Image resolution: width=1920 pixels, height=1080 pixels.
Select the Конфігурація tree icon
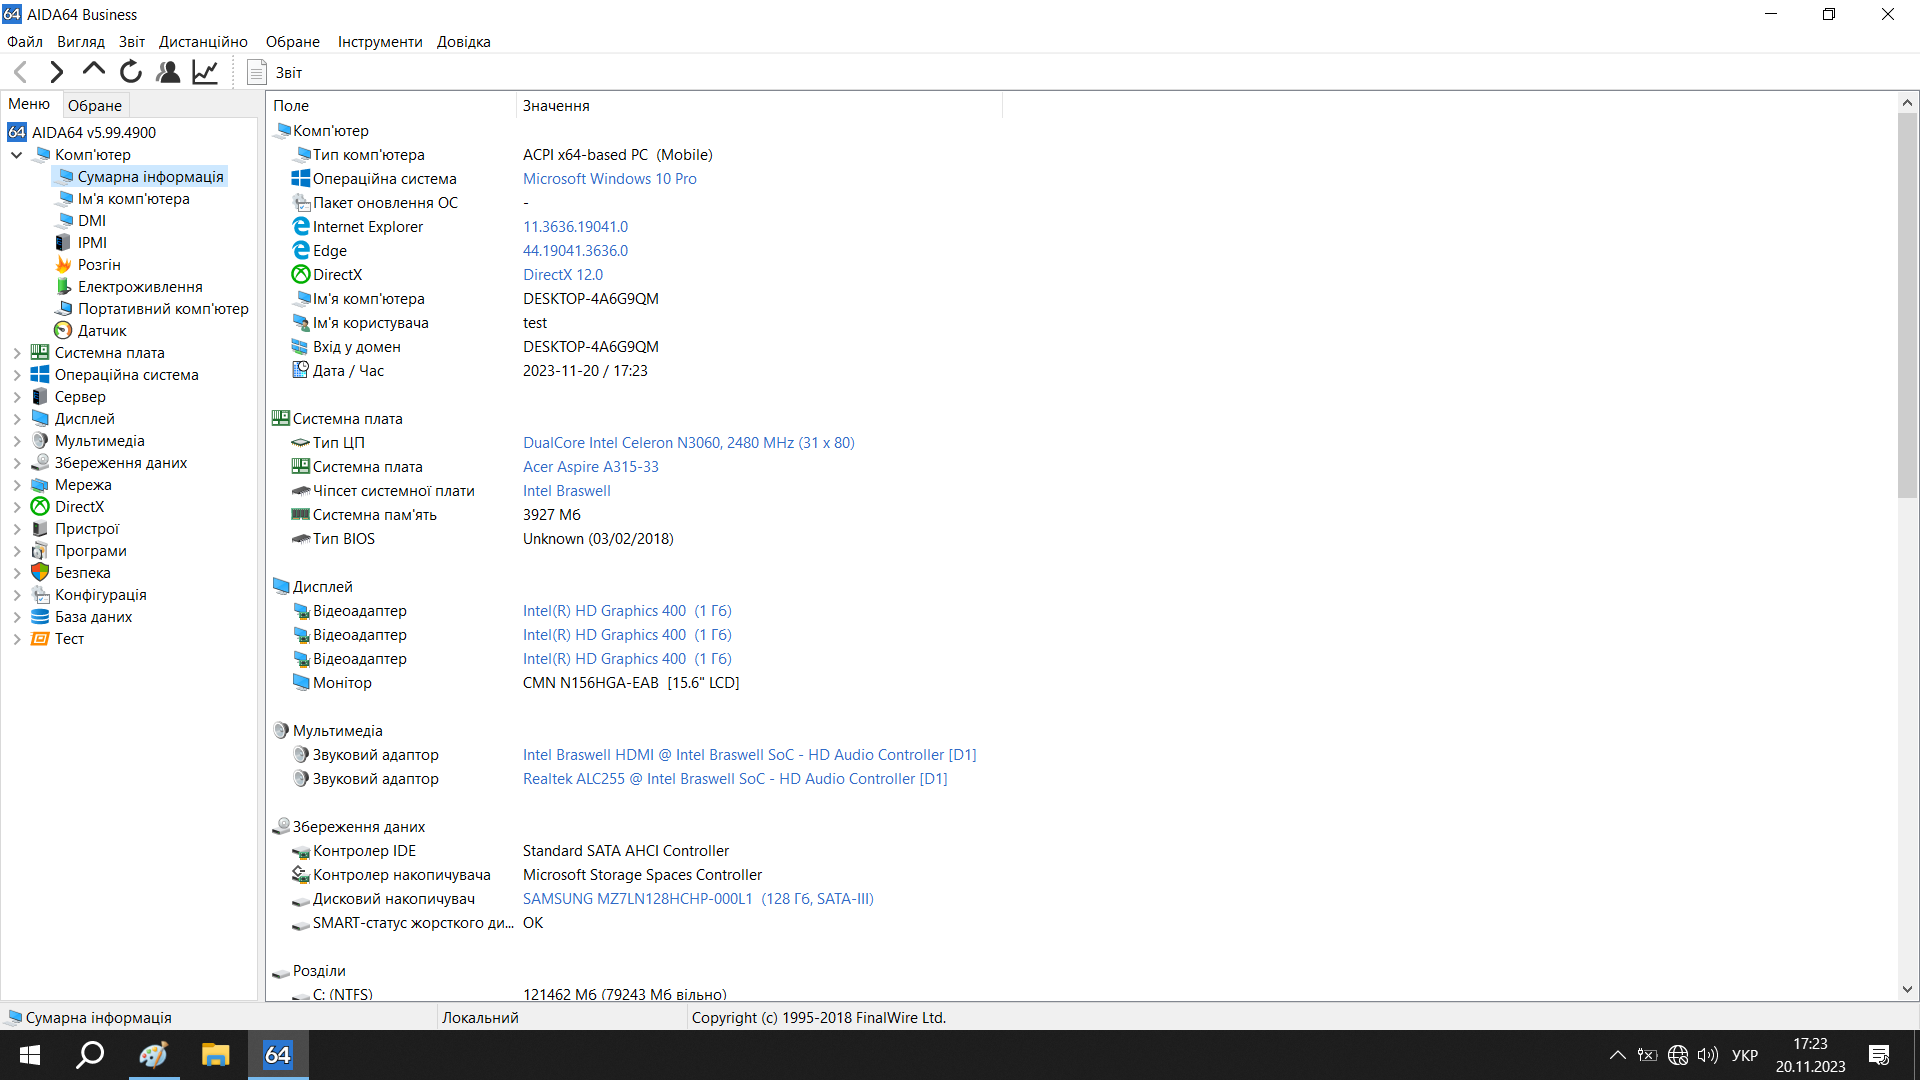pyautogui.click(x=40, y=595)
